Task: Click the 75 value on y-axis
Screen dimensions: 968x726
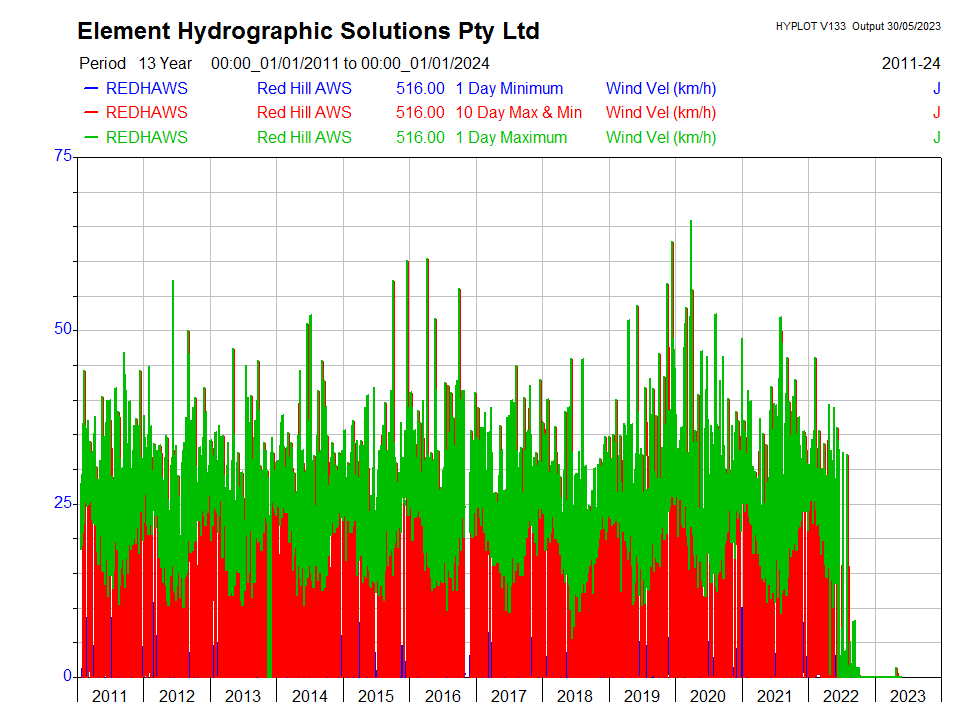Action: (63, 156)
